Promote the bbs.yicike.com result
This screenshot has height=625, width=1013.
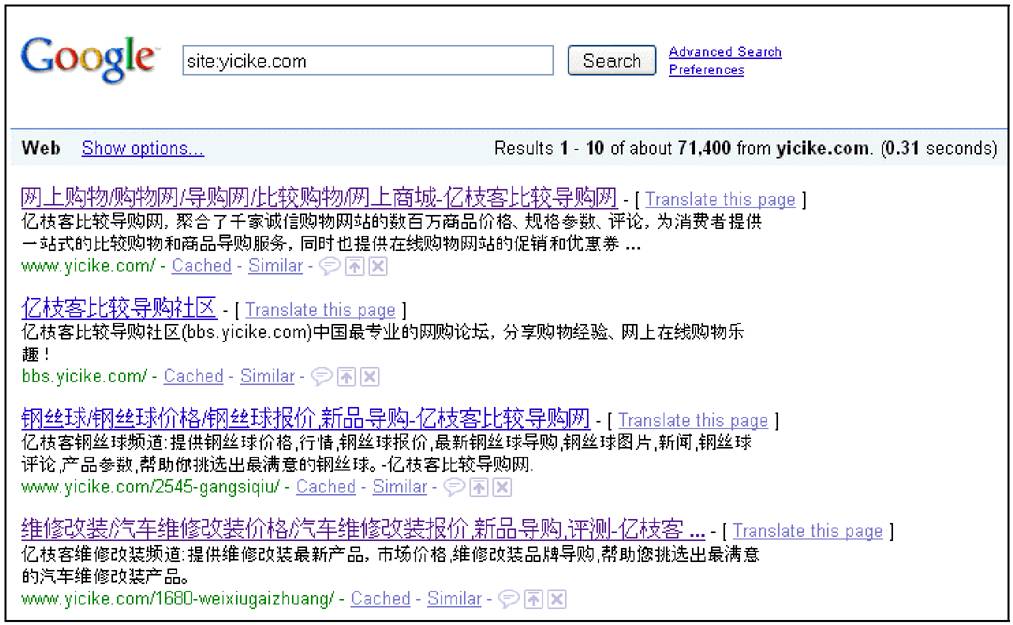pyautogui.click(x=346, y=377)
